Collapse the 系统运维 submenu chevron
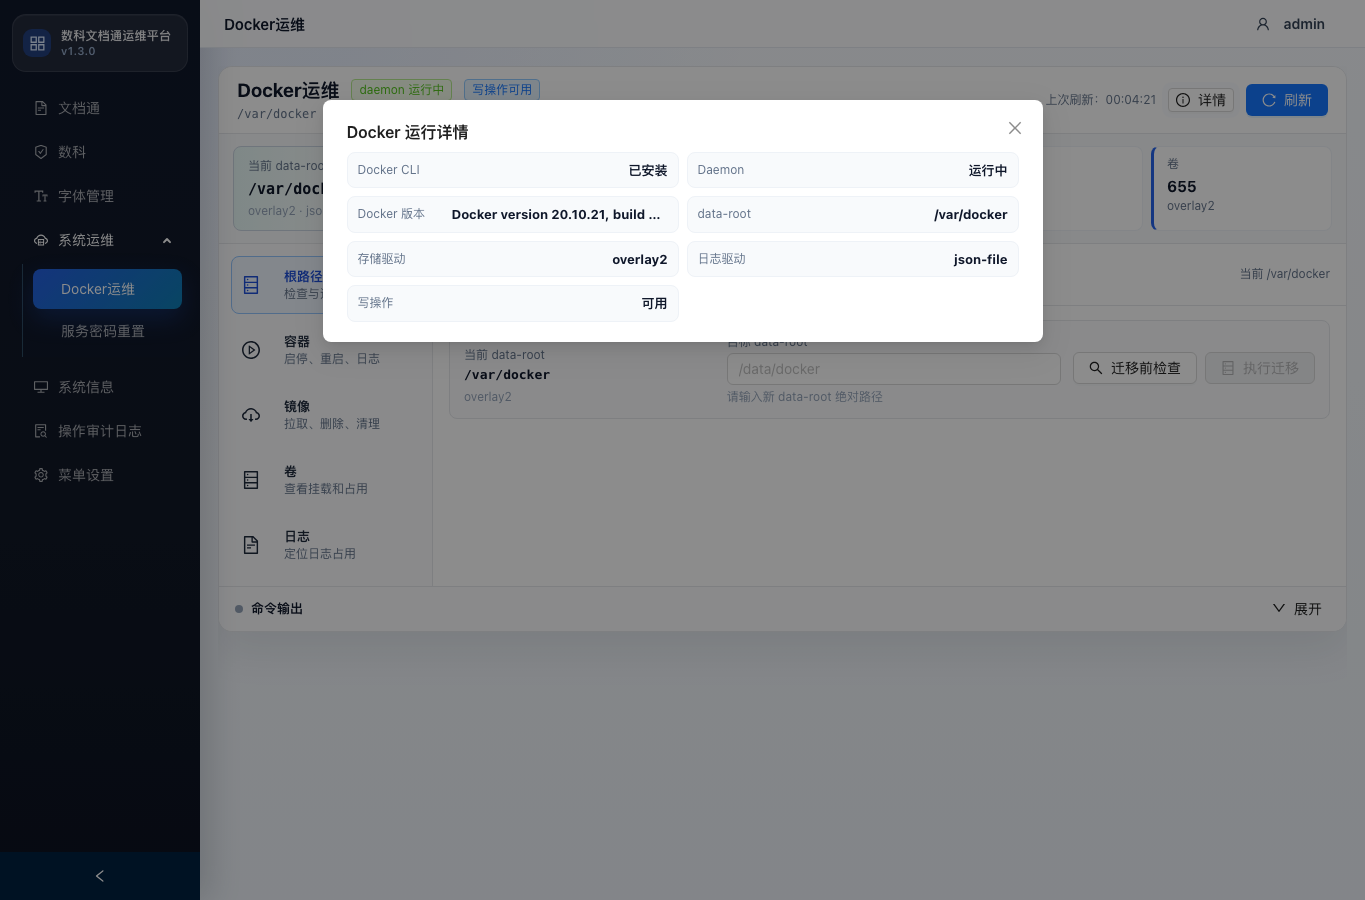 pos(167,240)
